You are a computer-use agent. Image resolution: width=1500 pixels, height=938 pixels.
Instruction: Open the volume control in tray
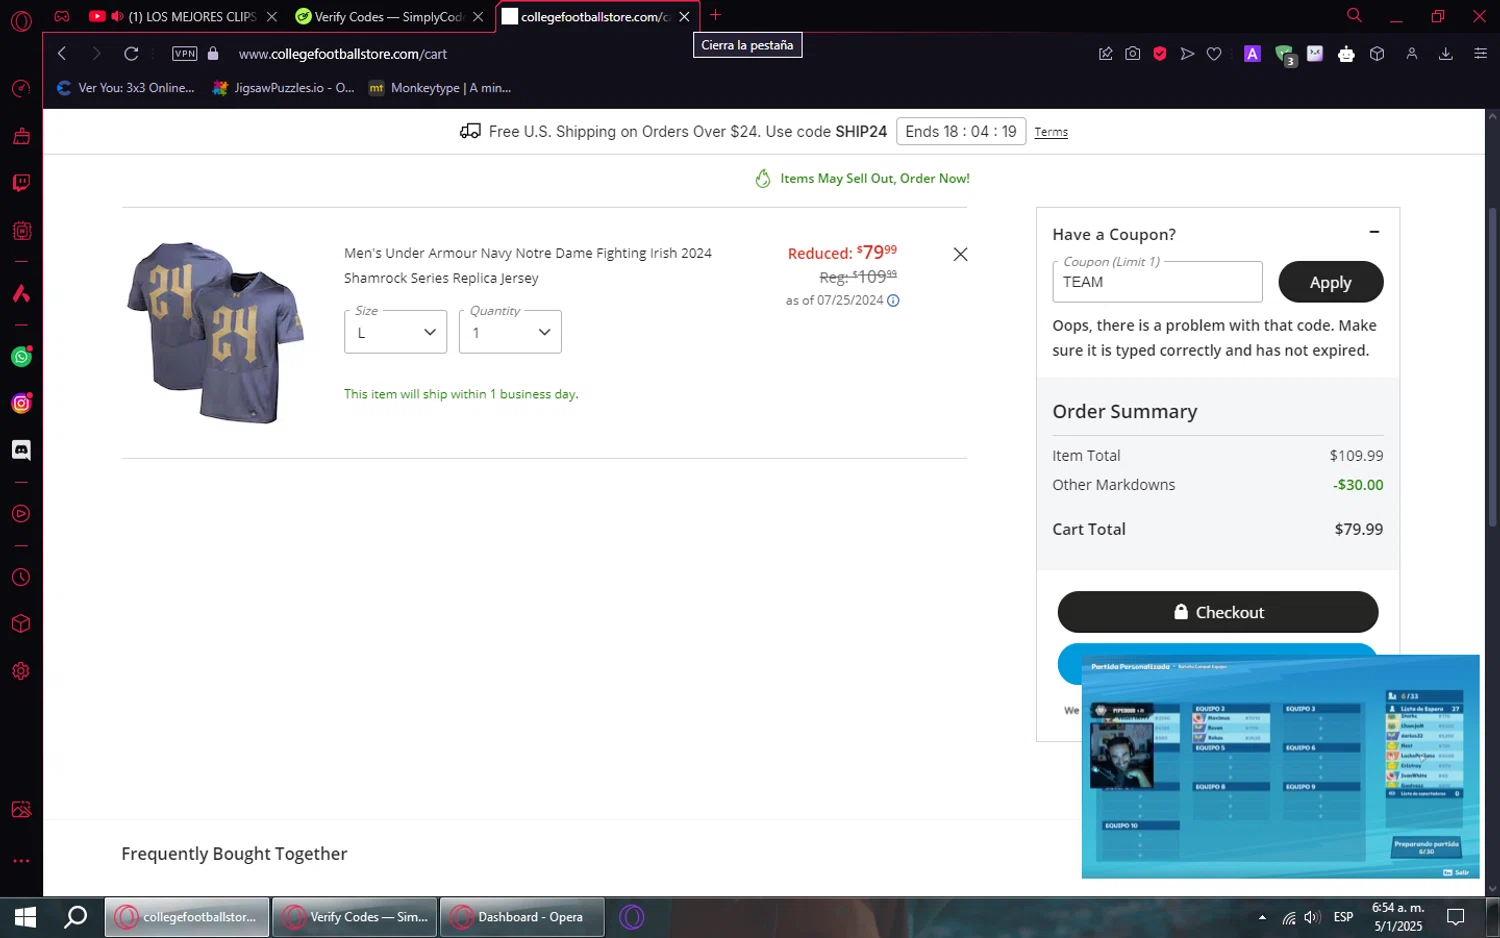click(1313, 917)
